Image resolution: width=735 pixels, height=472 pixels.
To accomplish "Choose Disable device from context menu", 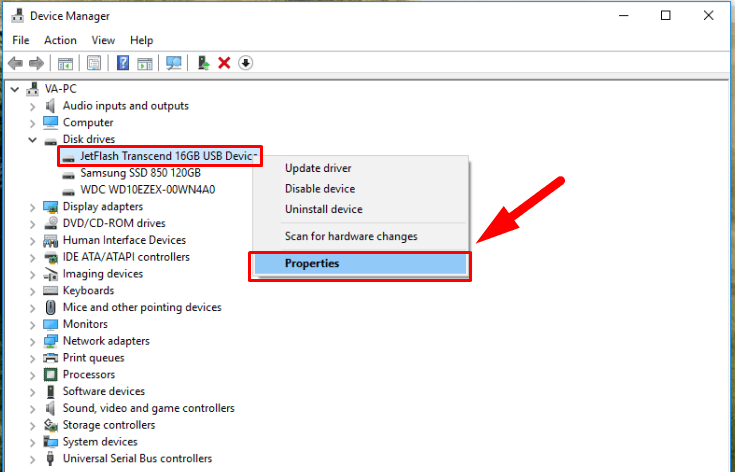I will tap(360, 188).
